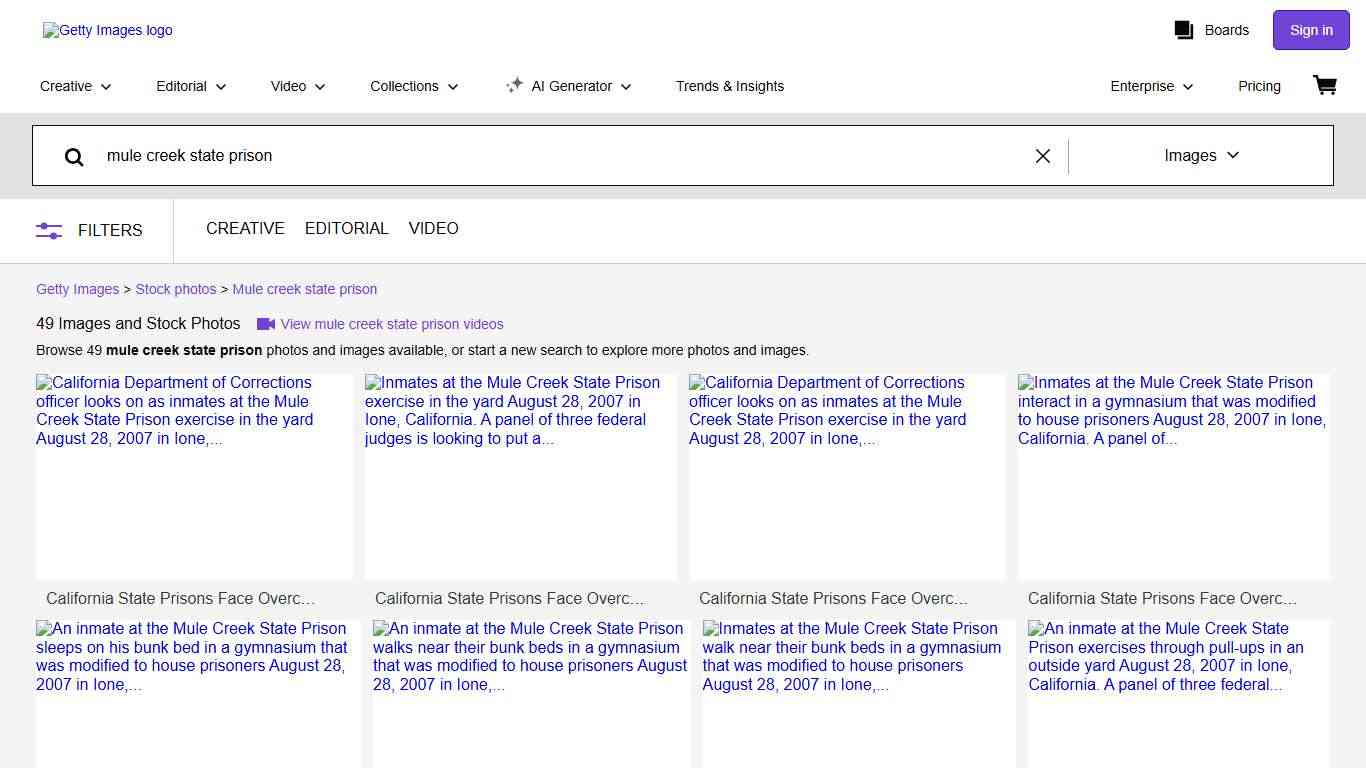The width and height of the screenshot is (1366, 768).
Task: Click the Getty Images logo
Action: [x=108, y=30]
